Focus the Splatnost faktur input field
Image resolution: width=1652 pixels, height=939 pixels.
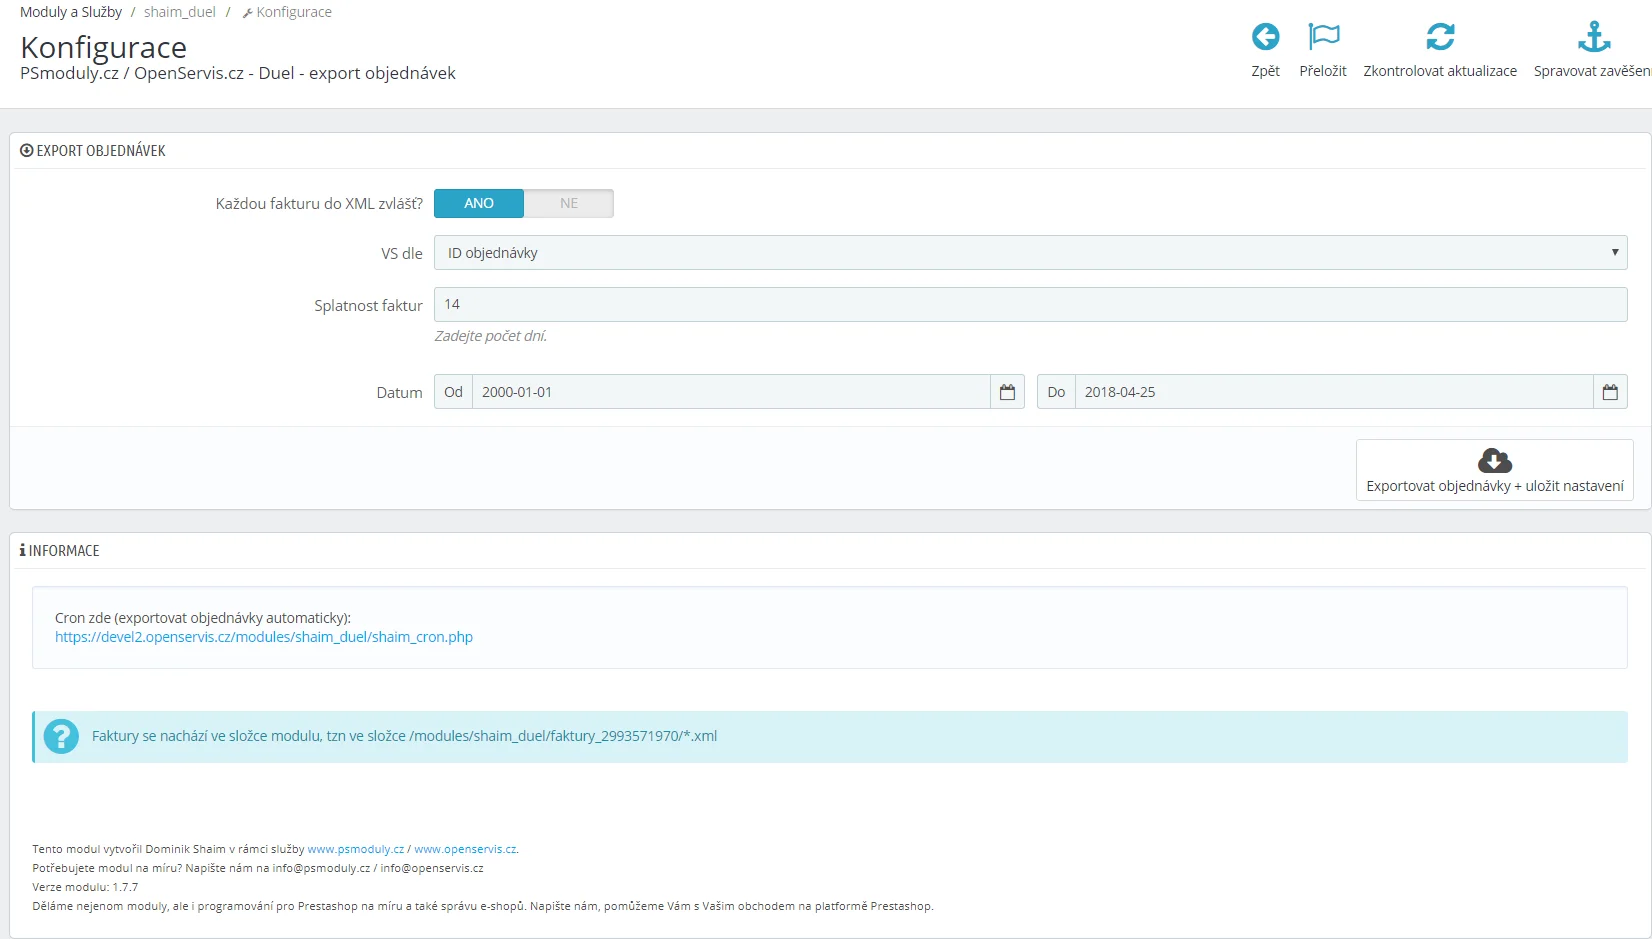click(x=1030, y=305)
